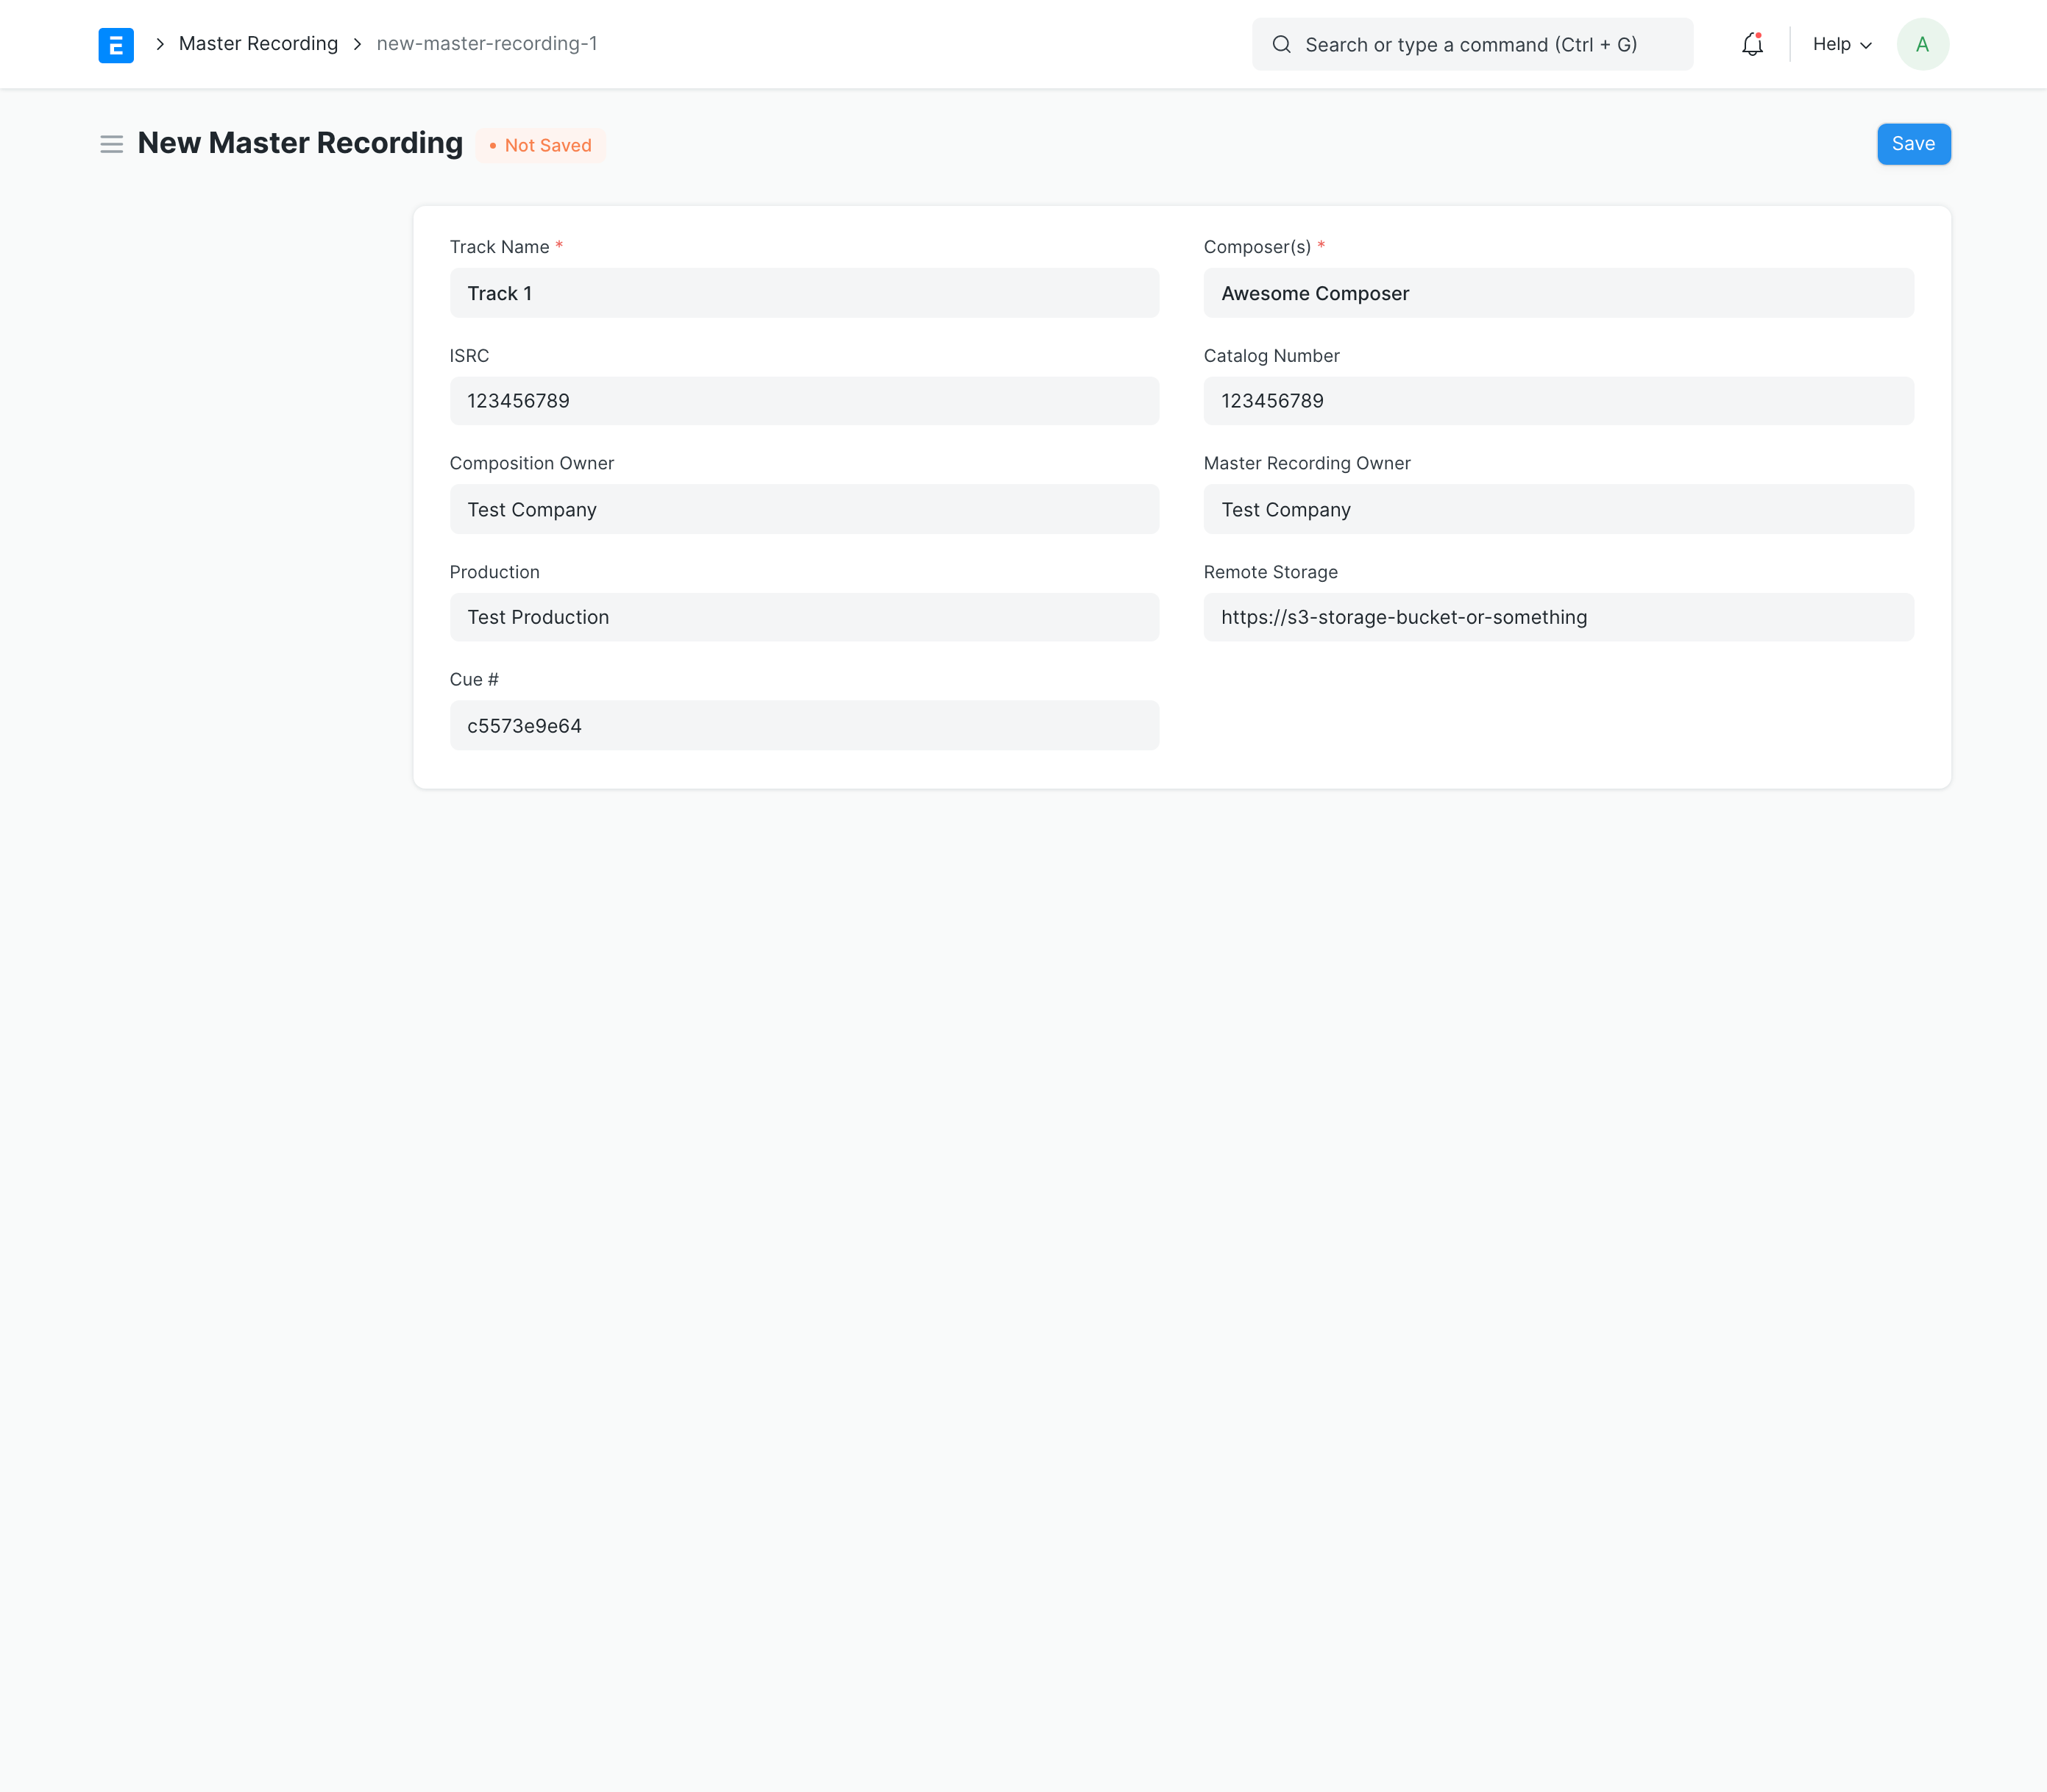Viewport: 2047px width, 1792px height.
Task: Toggle the sidebar hamburger menu icon
Action: (x=111, y=144)
